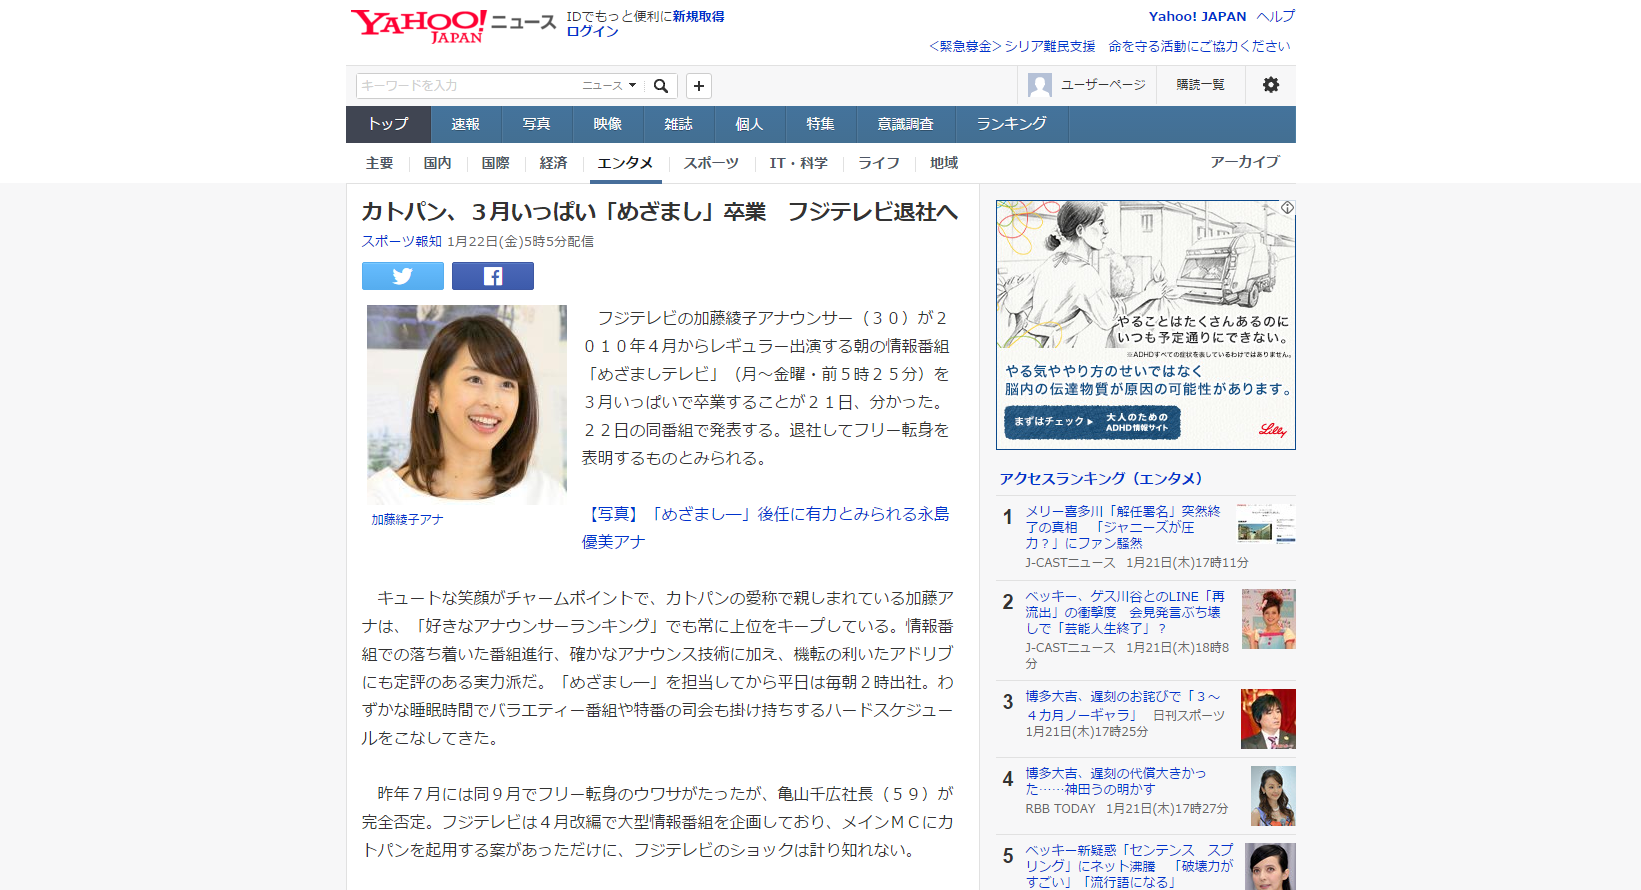Select the ランキング tab
This screenshot has width=1641, height=890.
coord(1011,124)
